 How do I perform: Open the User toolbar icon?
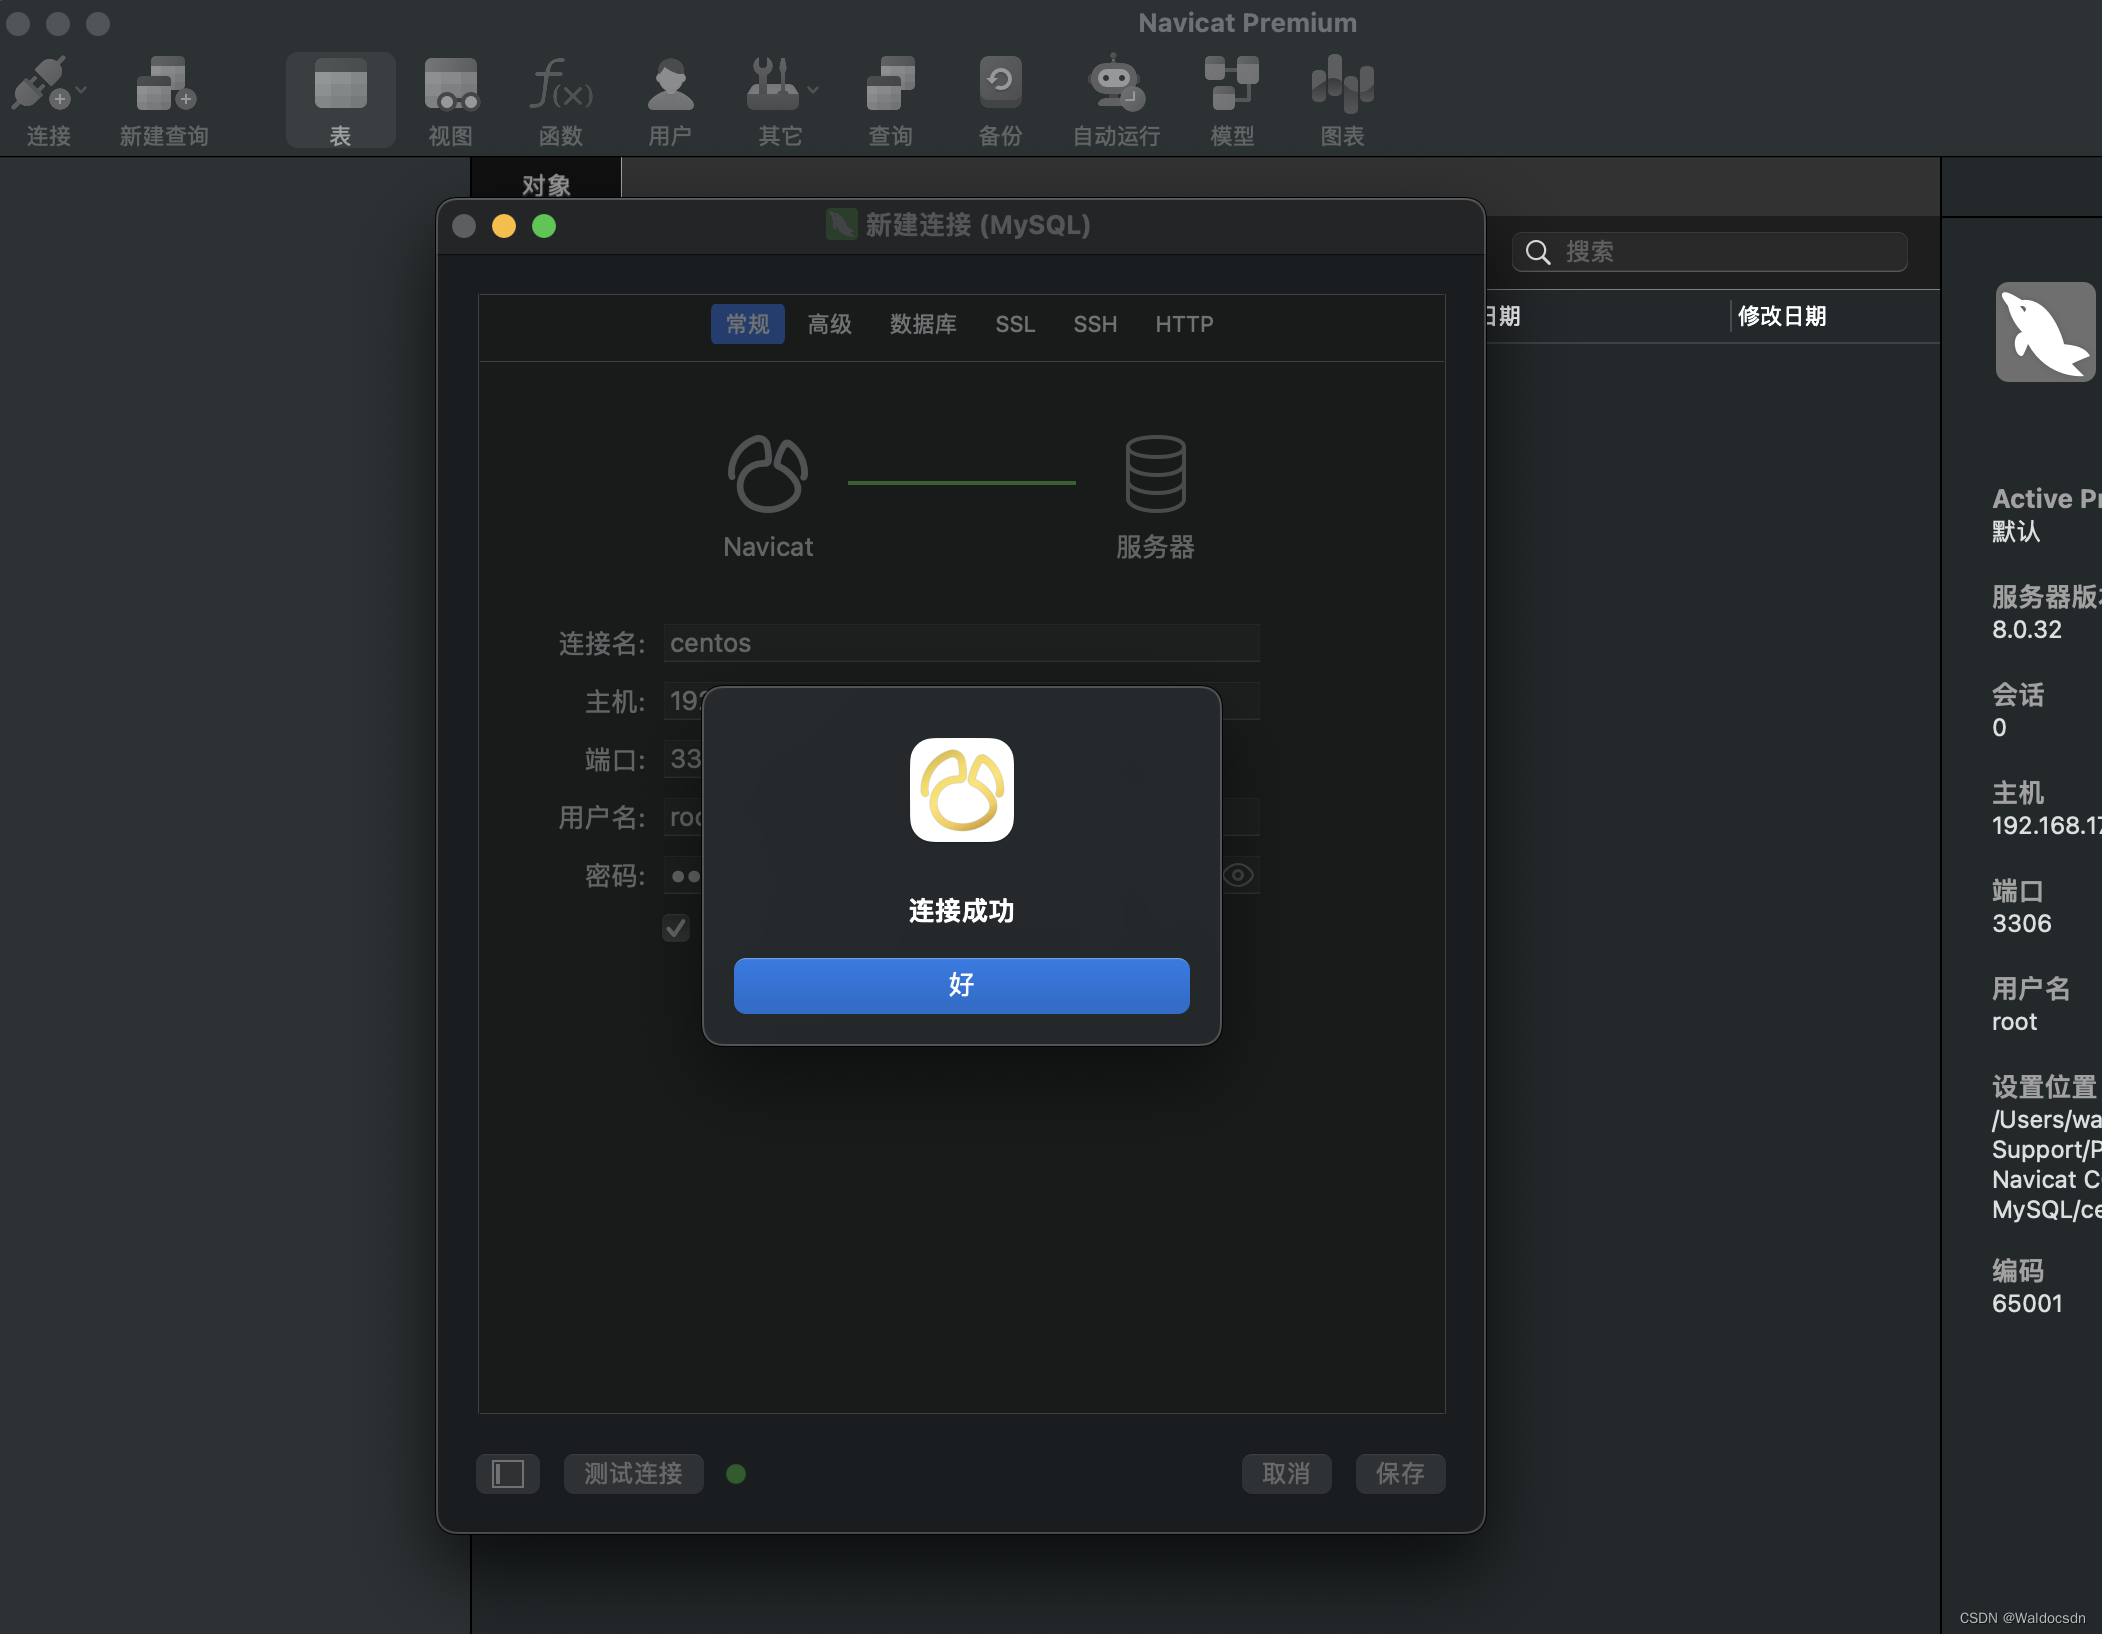670,83
